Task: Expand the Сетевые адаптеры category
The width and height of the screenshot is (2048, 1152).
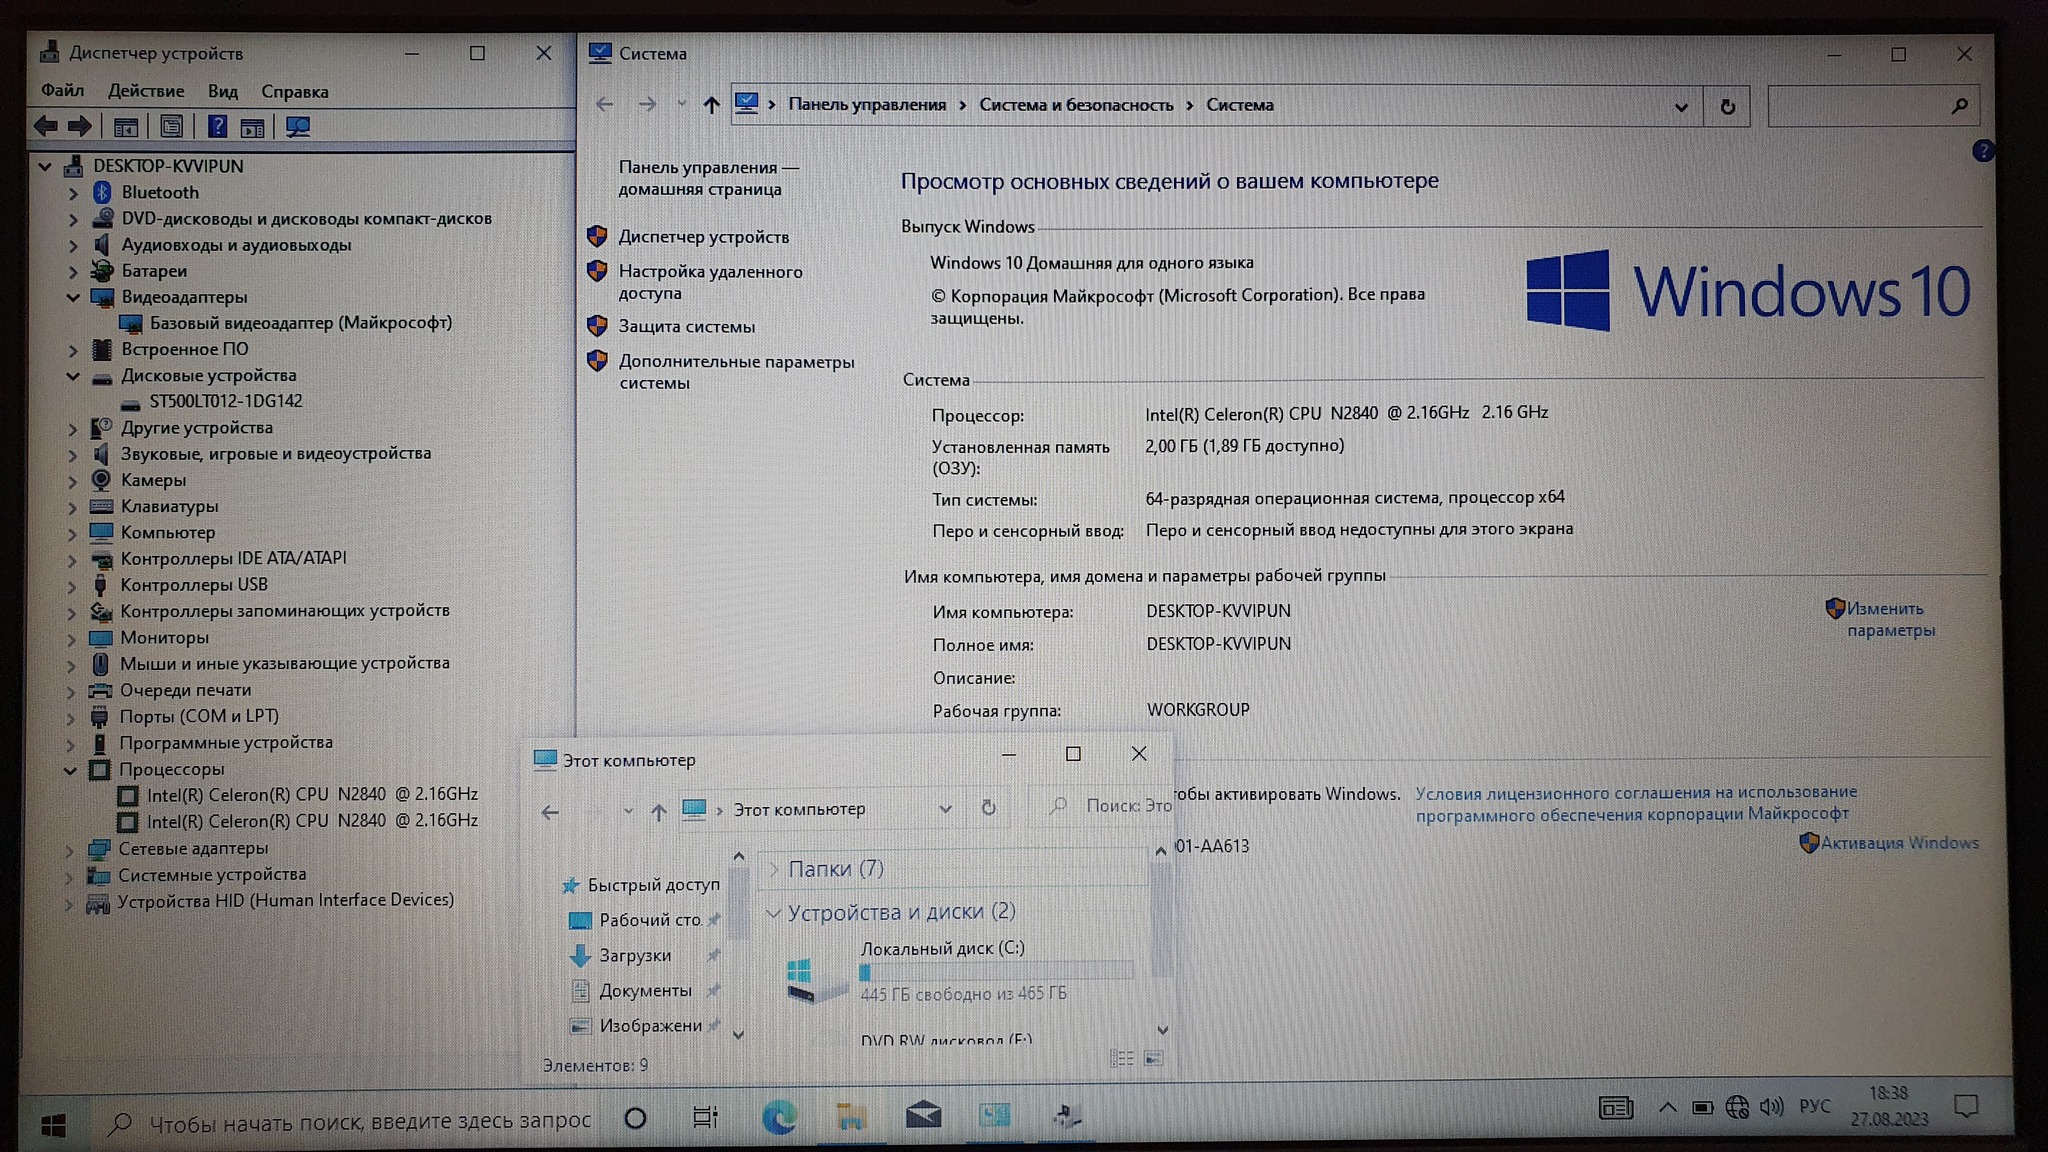Action: pos(69,850)
